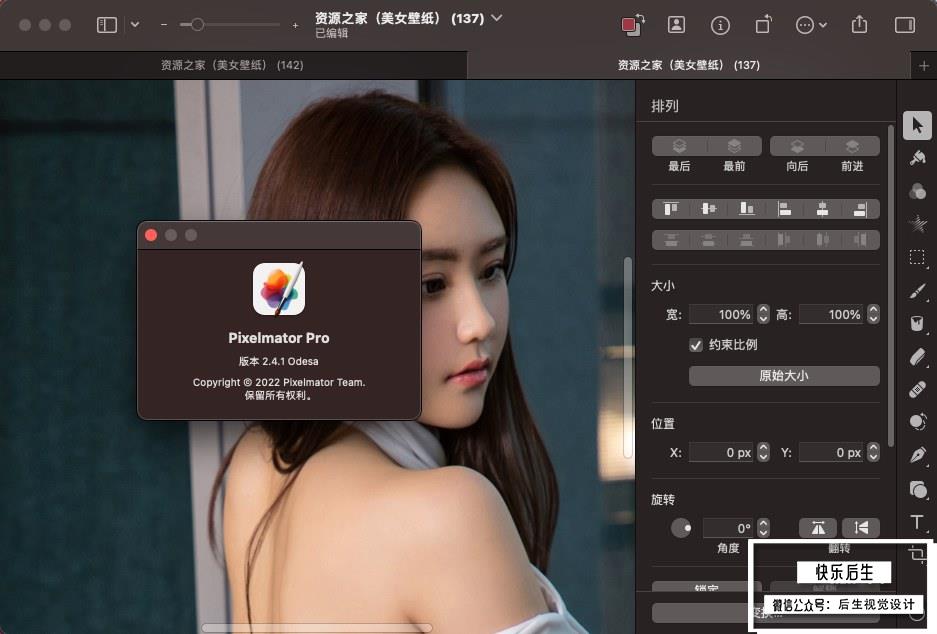Toggle the left sidebar layout icon
The image size is (937, 634).
point(106,24)
